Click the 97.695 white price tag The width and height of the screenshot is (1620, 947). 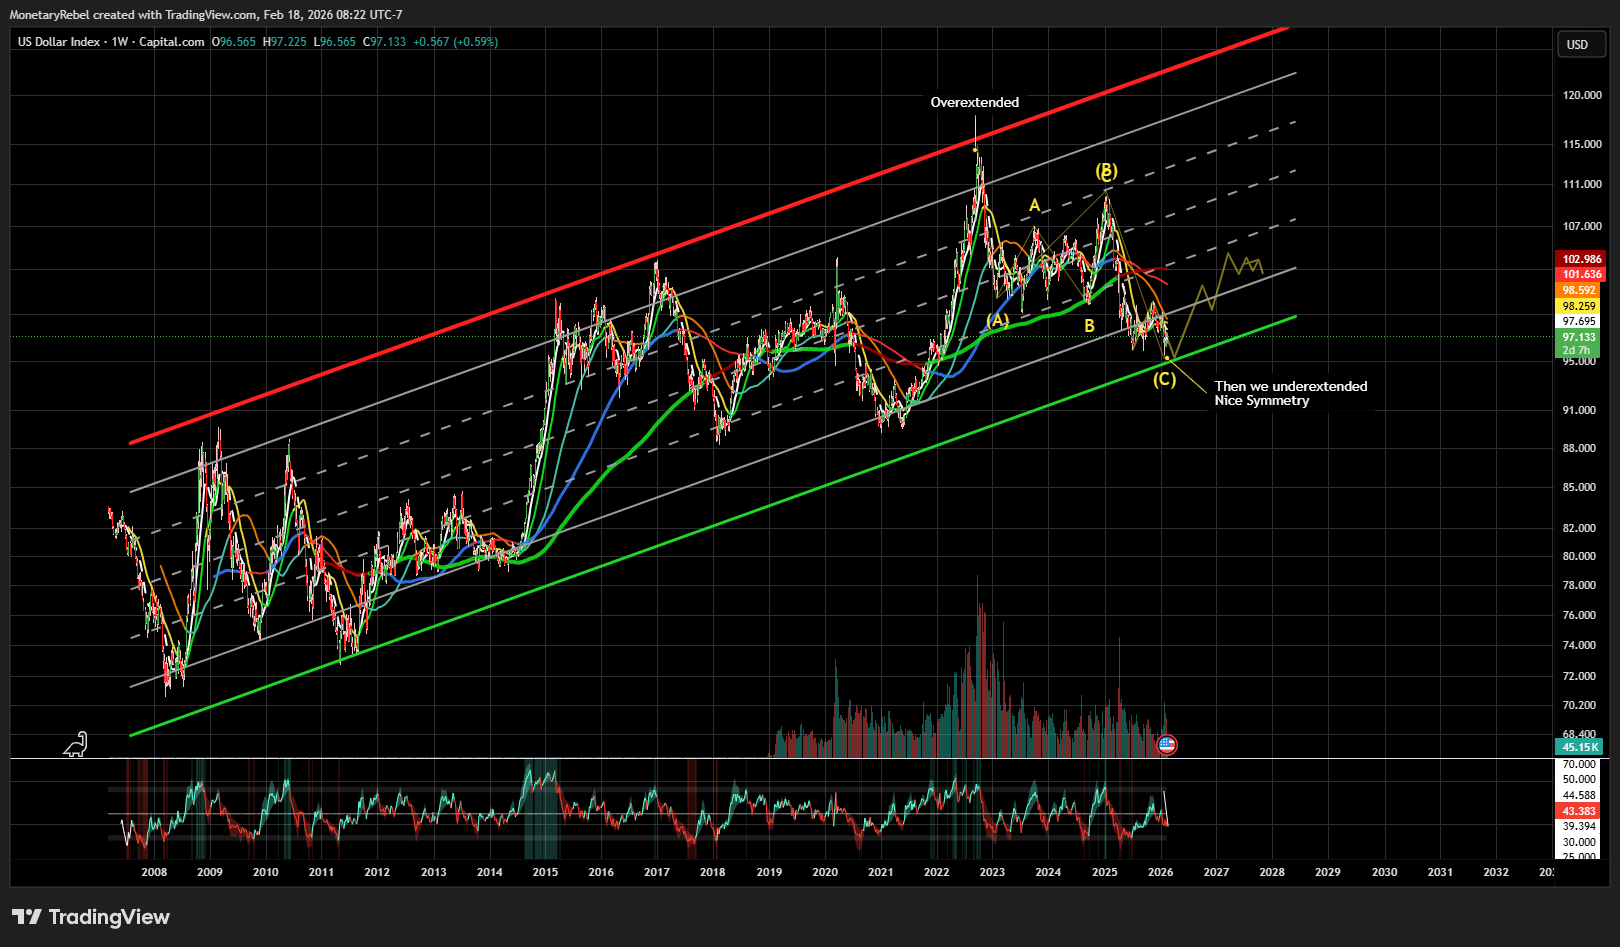pos(1579,321)
